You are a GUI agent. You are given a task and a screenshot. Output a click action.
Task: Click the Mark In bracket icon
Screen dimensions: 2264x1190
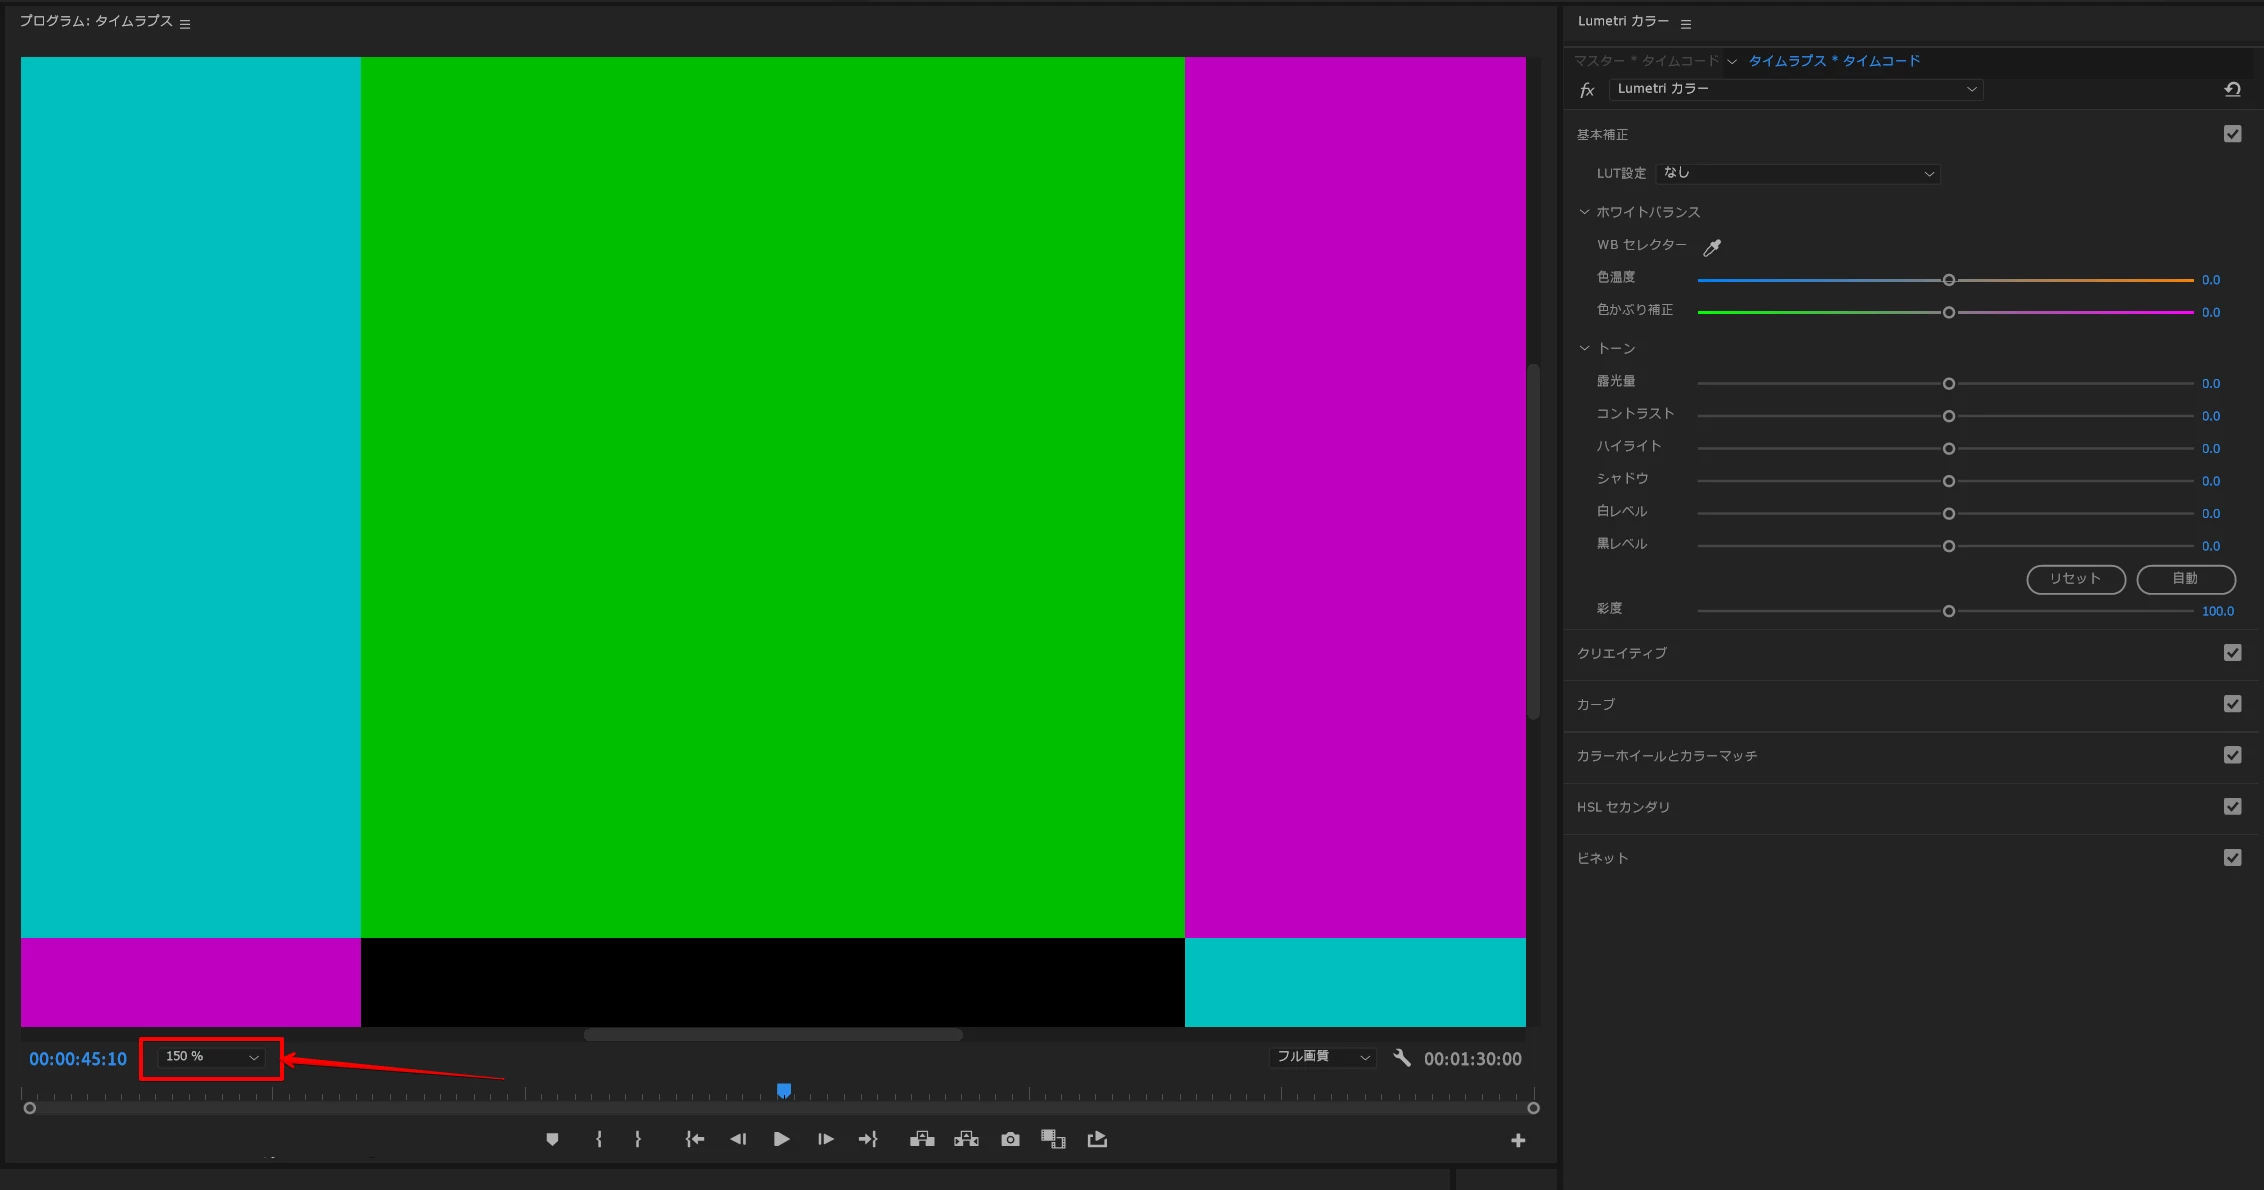click(599, 1139)
